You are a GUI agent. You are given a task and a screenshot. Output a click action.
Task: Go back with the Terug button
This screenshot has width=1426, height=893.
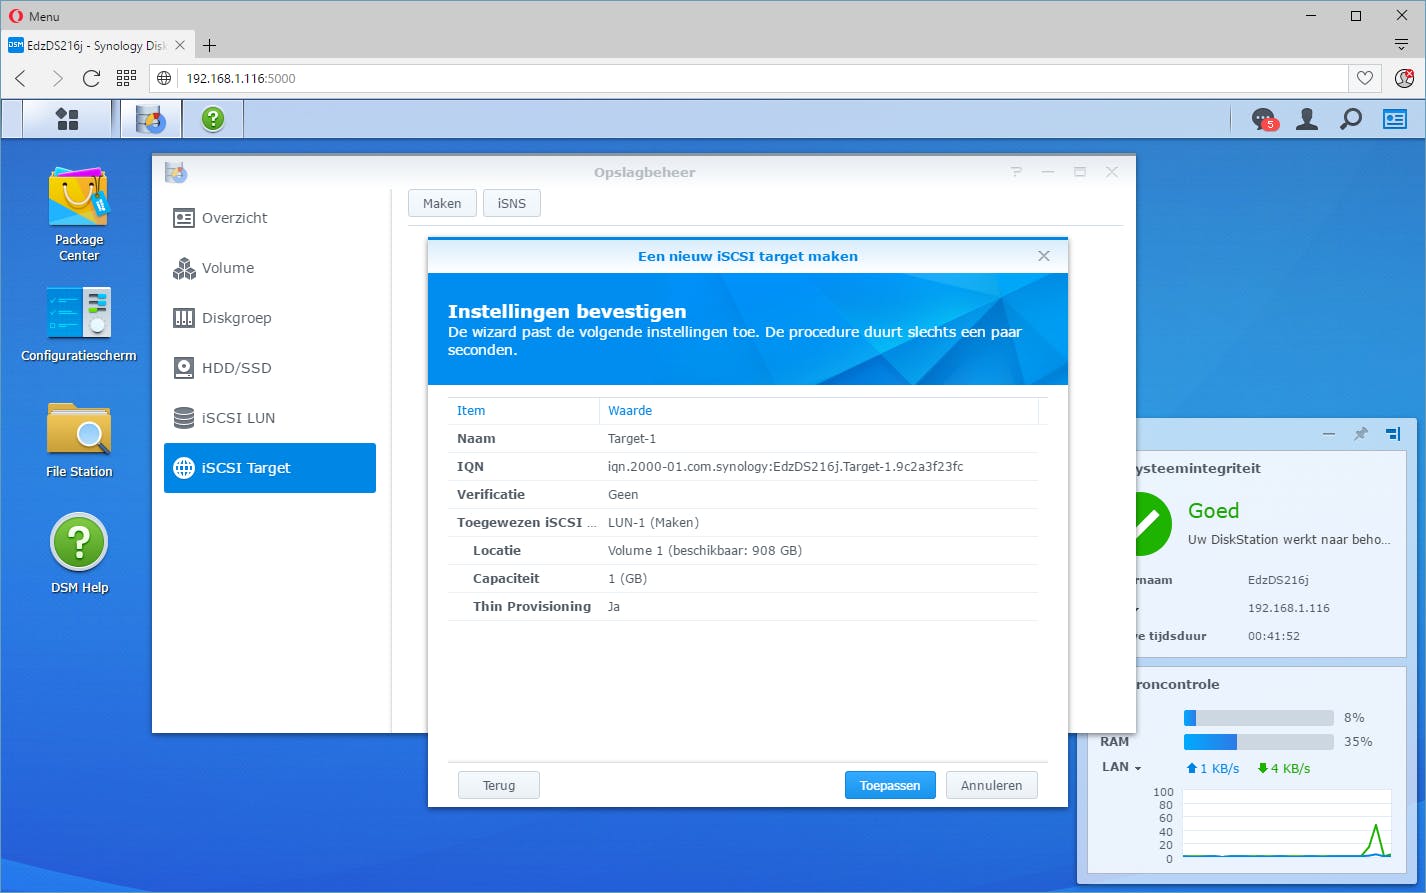point(499,785)
